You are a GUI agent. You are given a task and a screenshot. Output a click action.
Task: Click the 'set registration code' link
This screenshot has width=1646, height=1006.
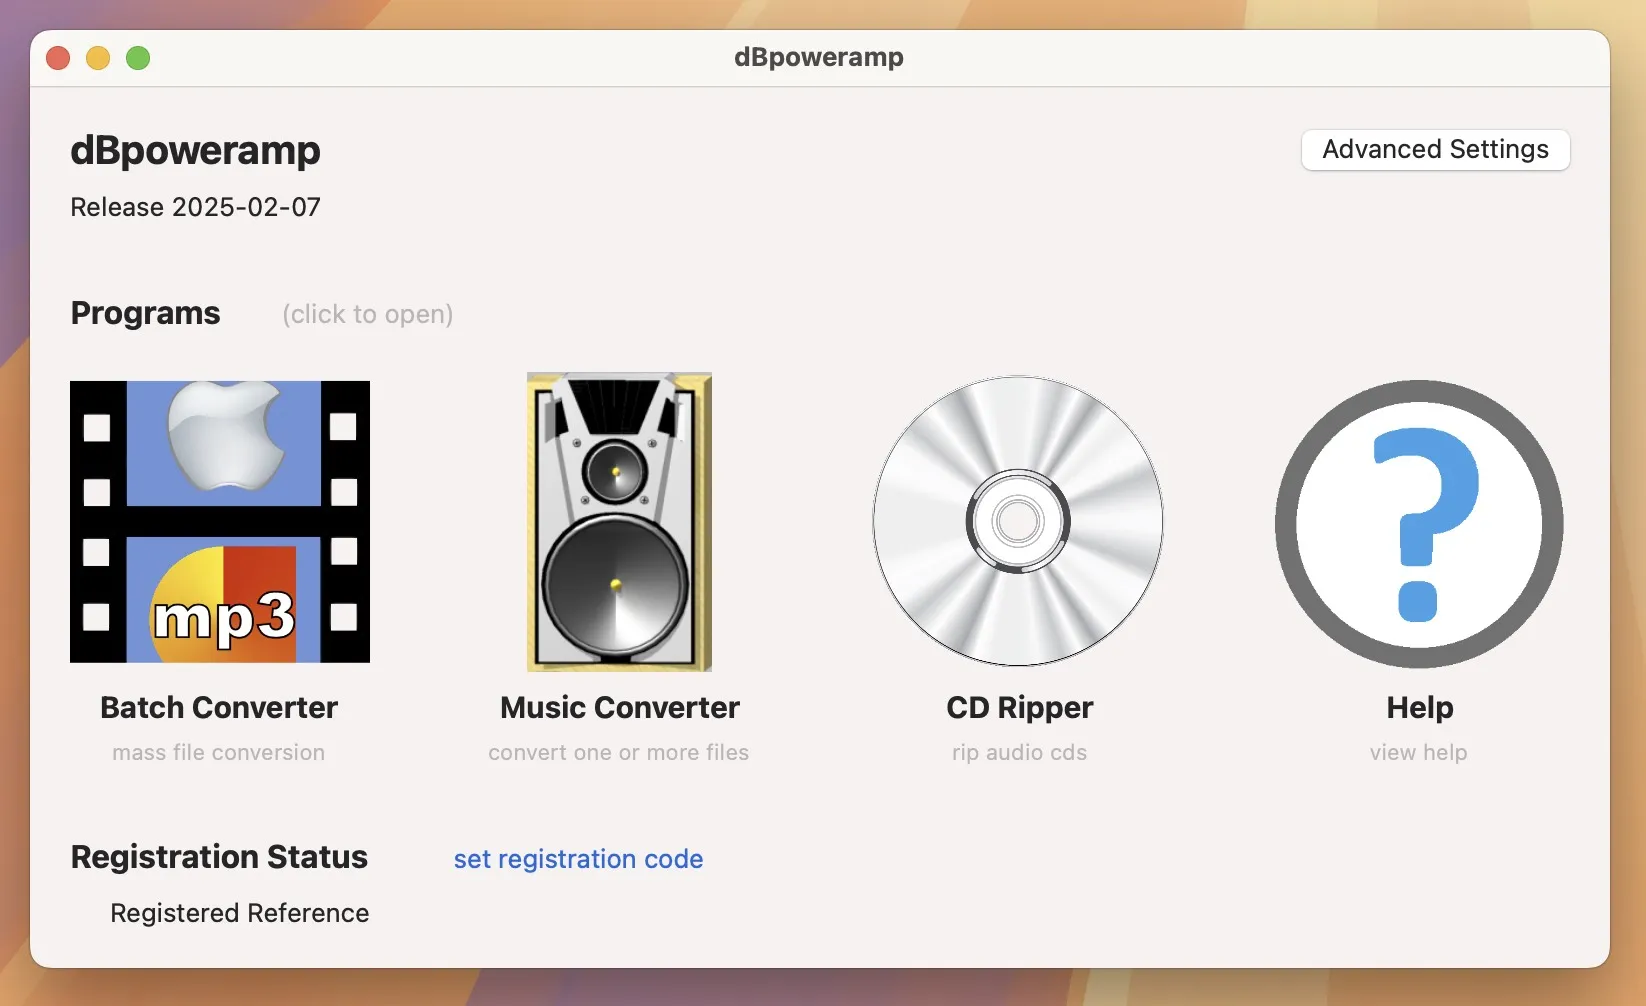[578, 859]
